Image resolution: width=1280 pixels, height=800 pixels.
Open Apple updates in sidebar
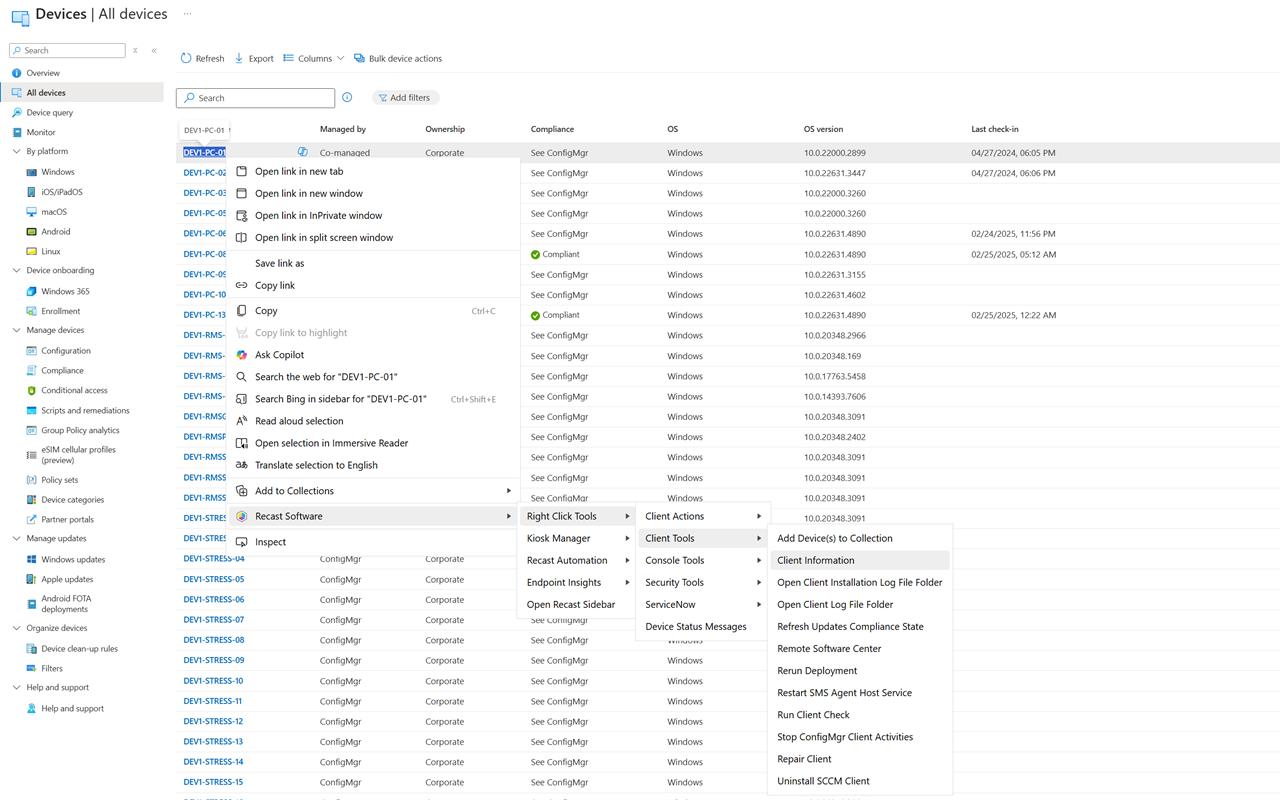(x=67, y=579)
